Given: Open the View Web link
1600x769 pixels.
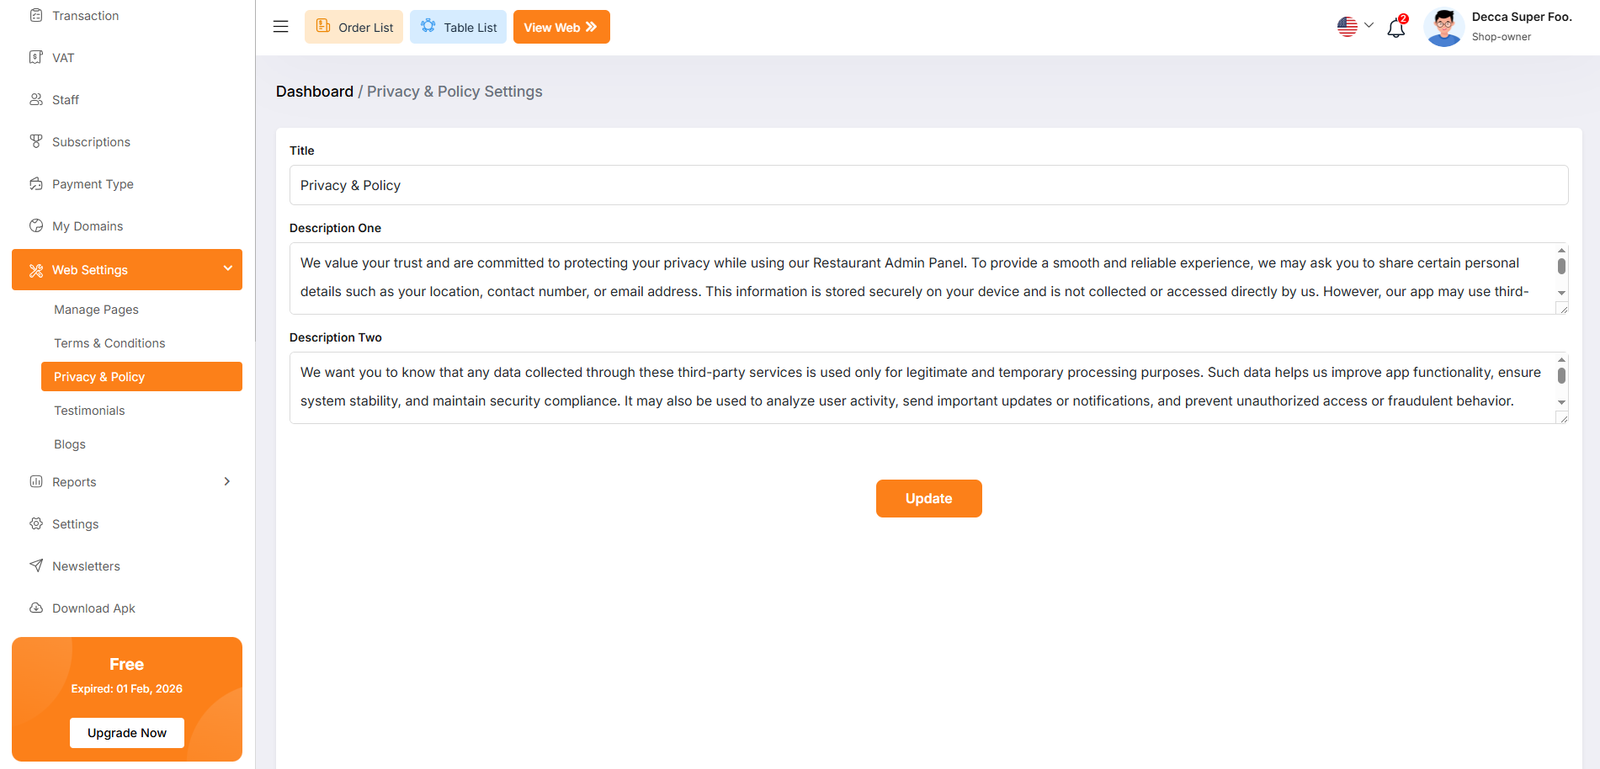Looking at the screenshot, I should pyautogui.click(x=561, y=27).
